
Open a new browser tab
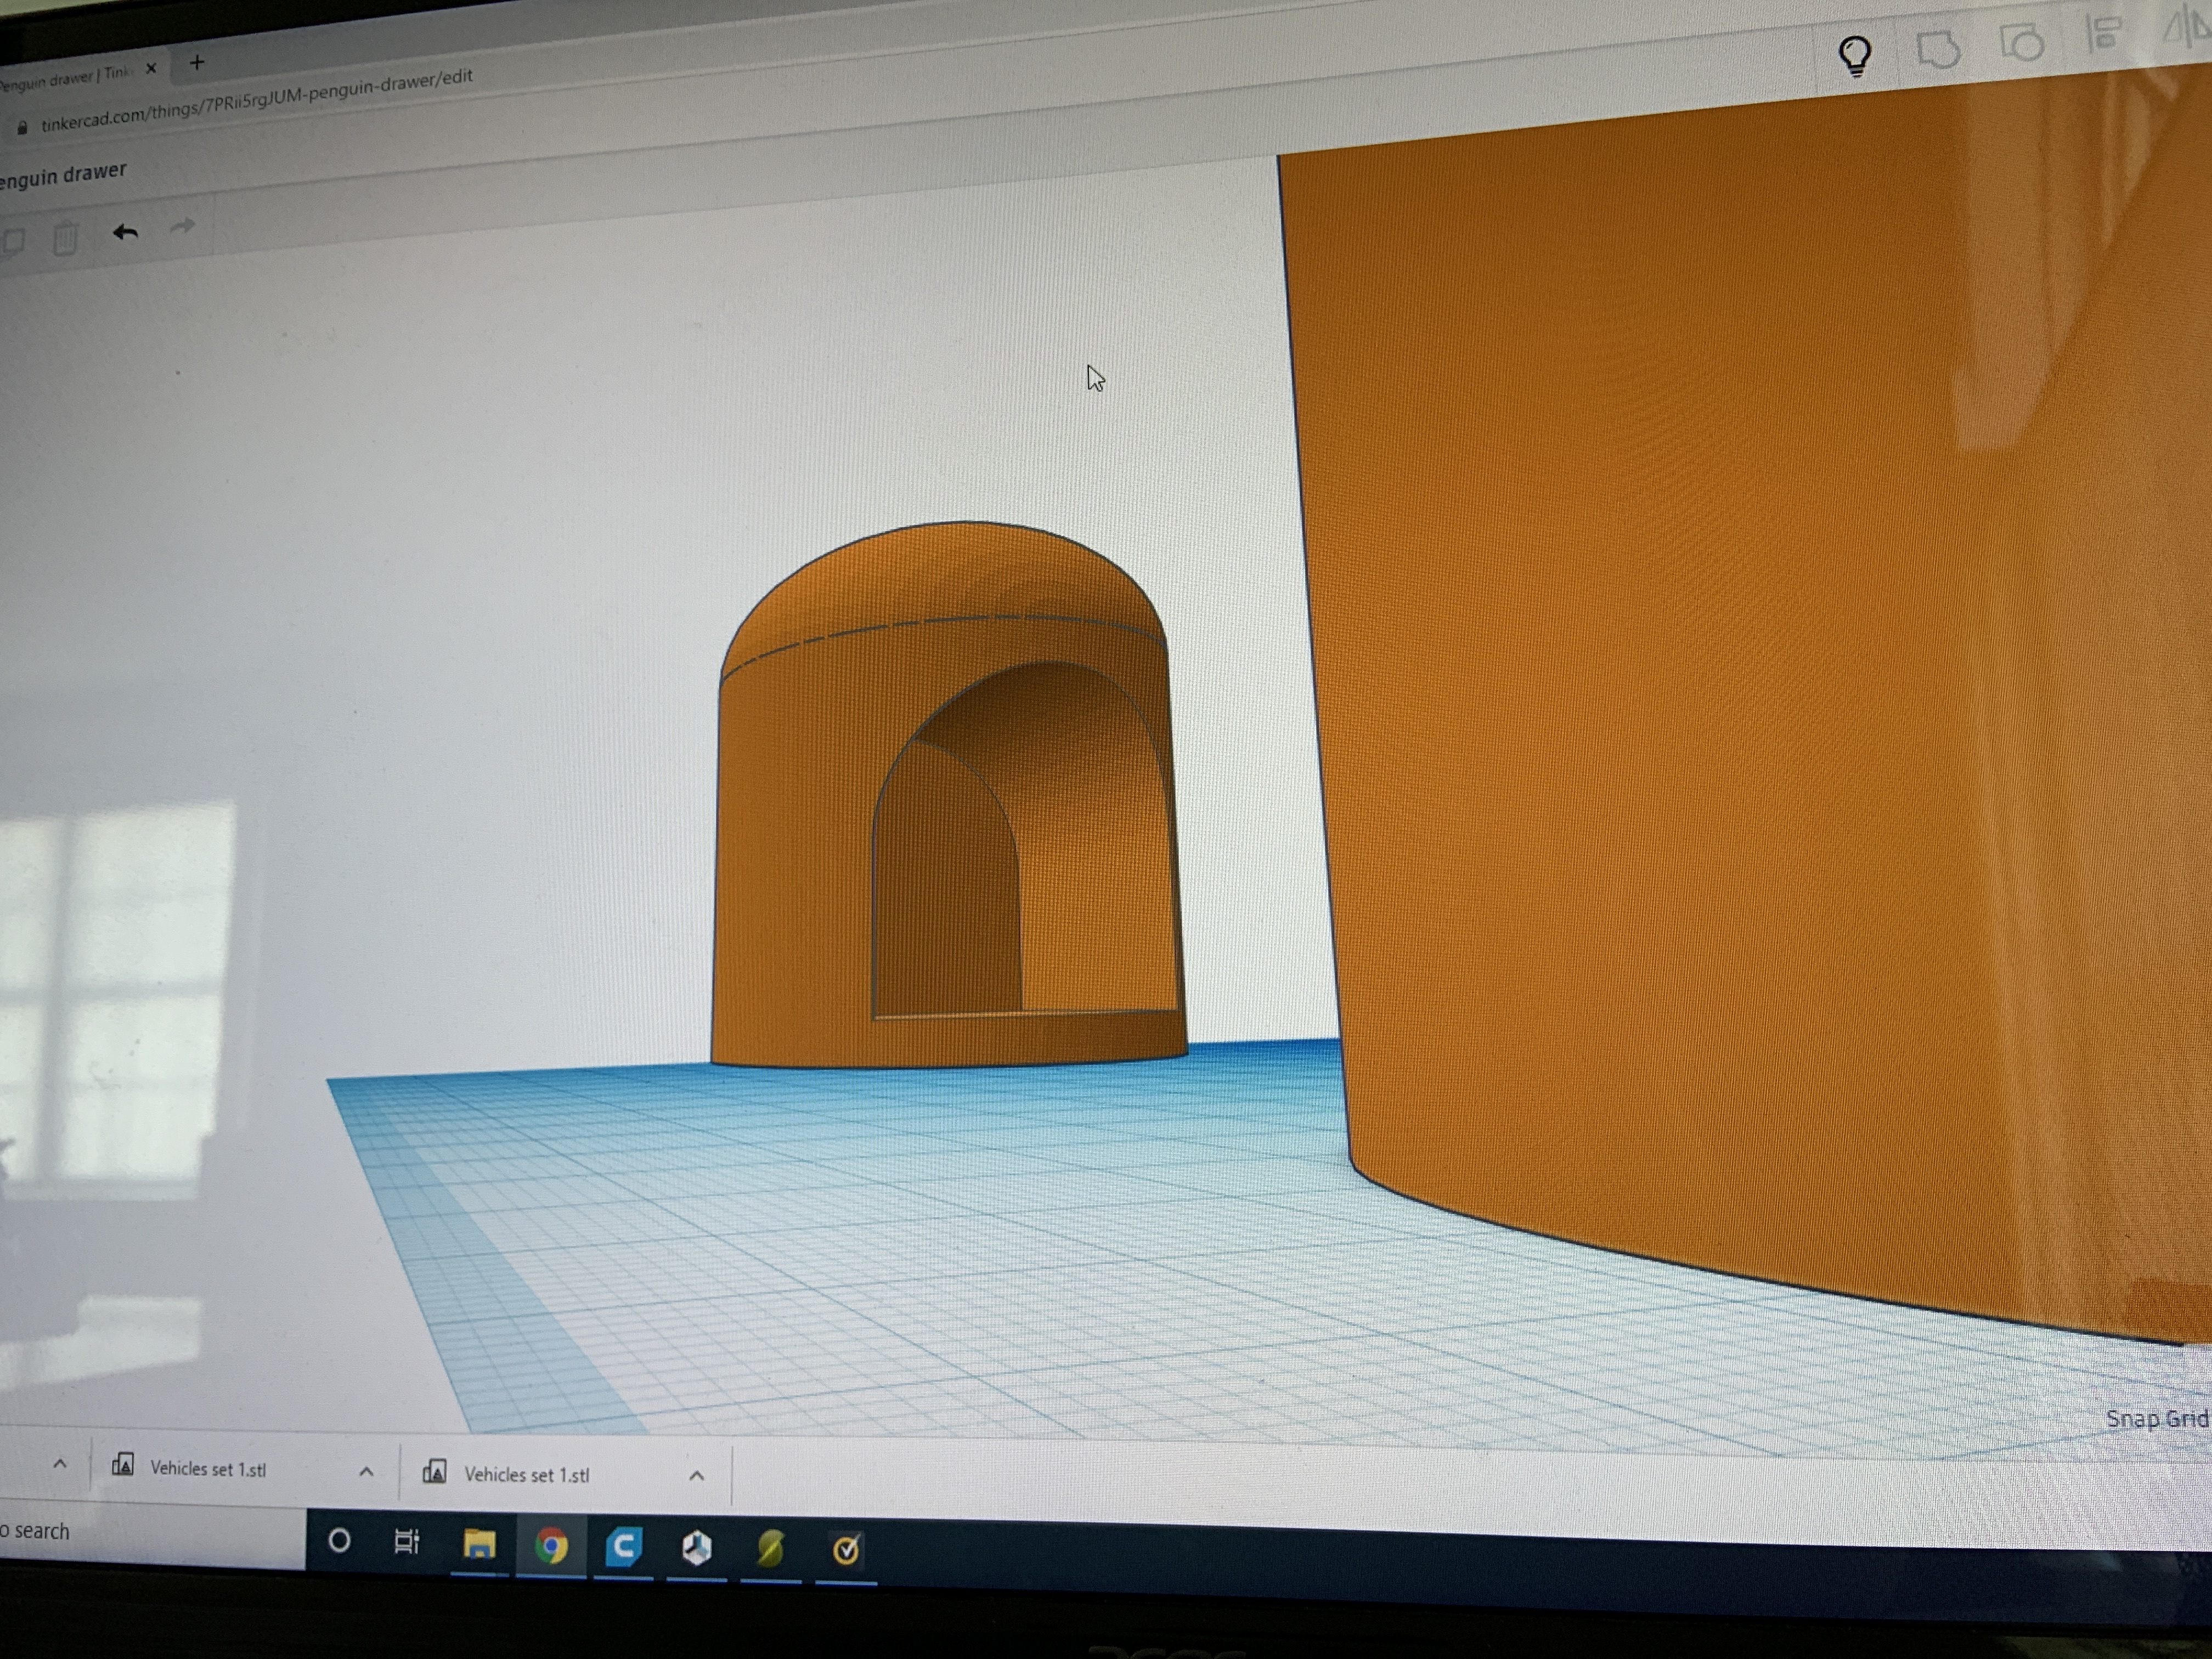pyautogui.click(x=197, y=63)
